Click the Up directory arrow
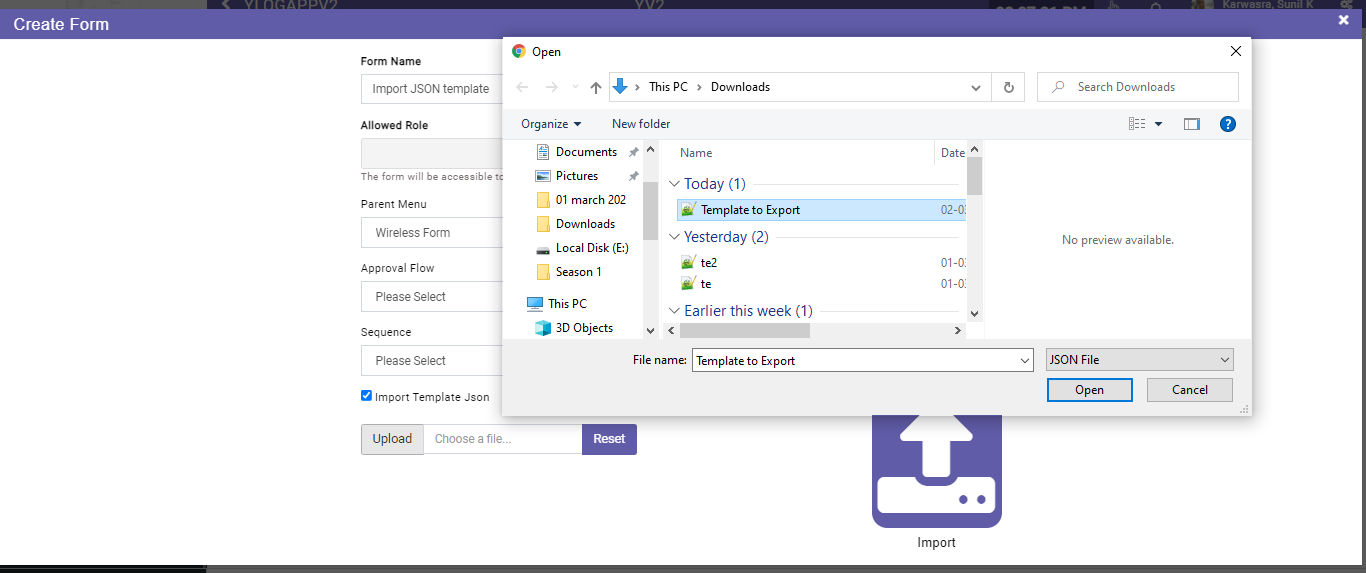This screenshot has width=1366, height=573. (596, 87)
